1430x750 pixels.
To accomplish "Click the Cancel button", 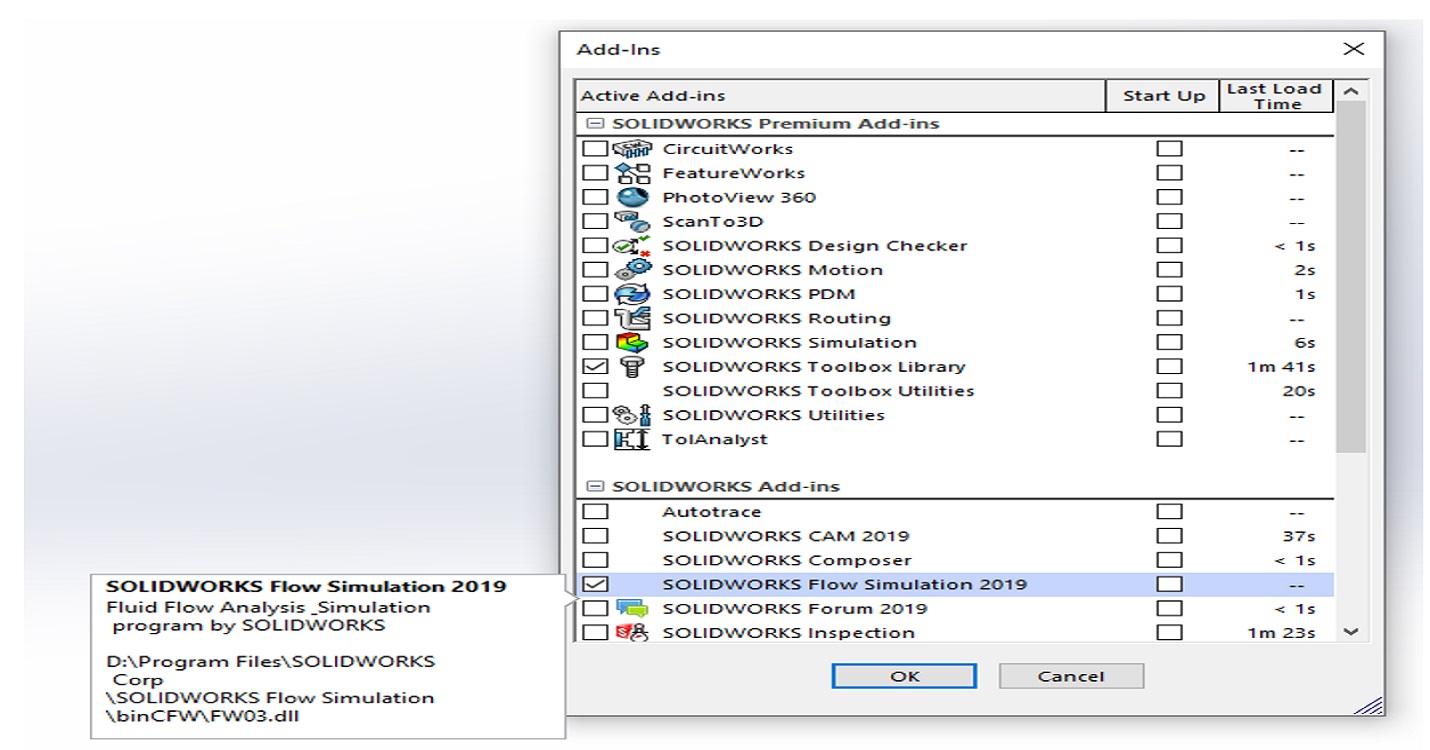I will coord(1071,676).
